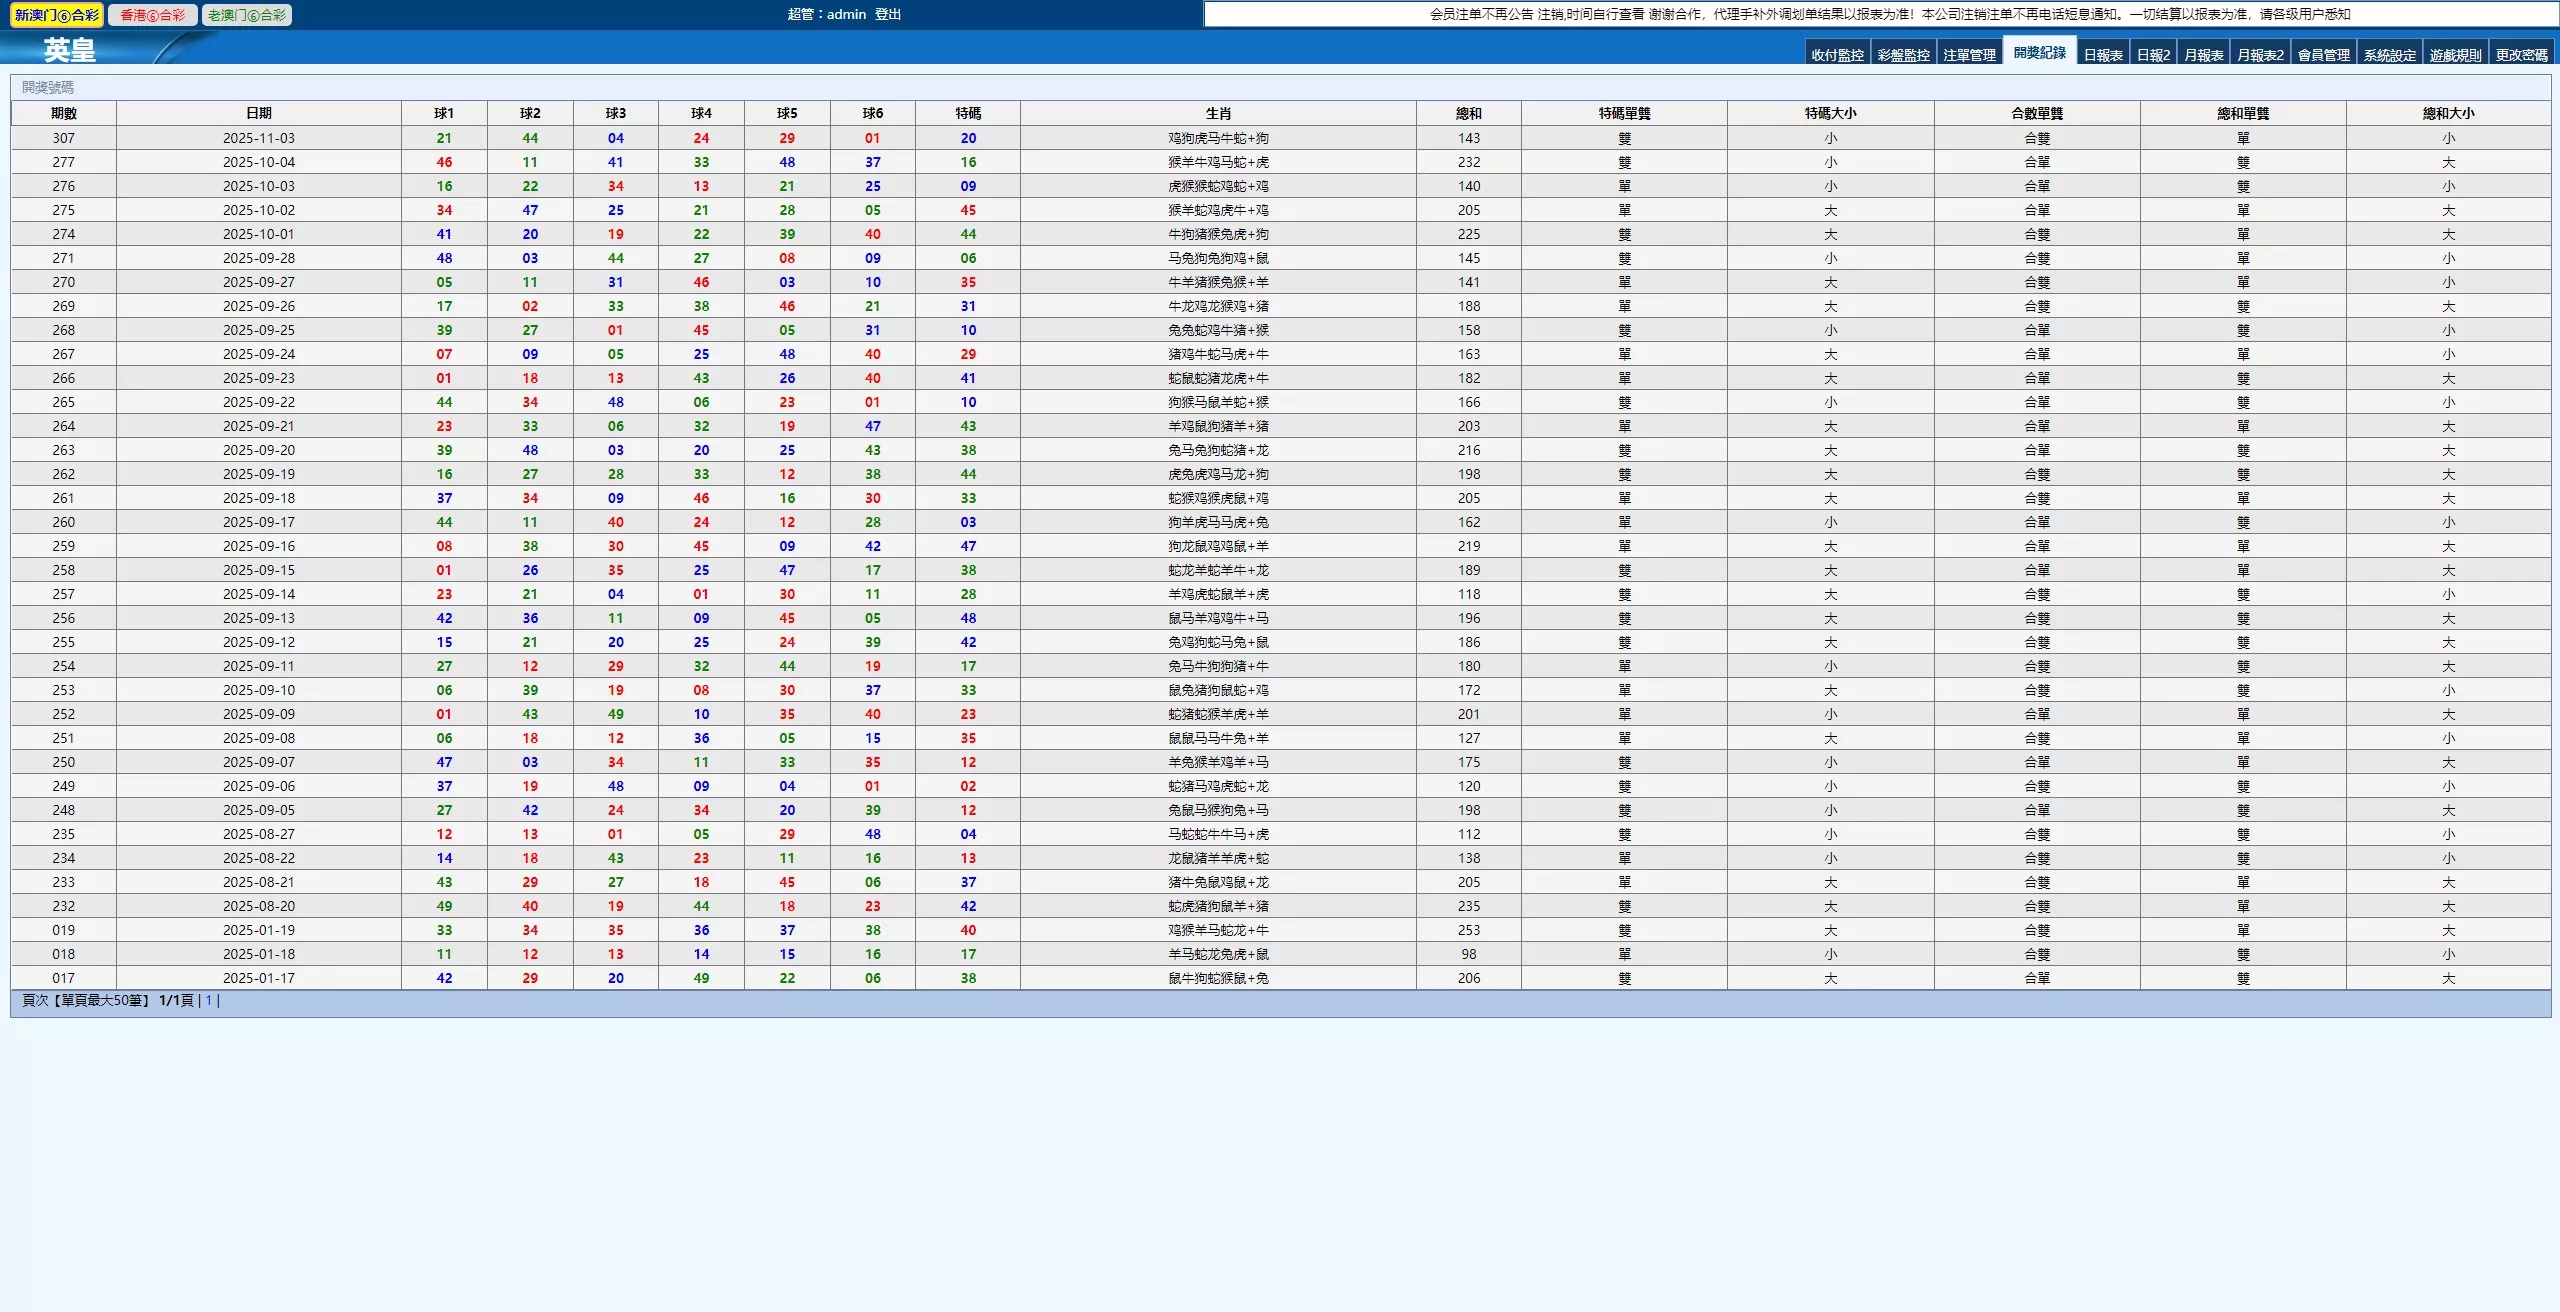Click page number 1 in pagination

click(x=208, y=1001)
